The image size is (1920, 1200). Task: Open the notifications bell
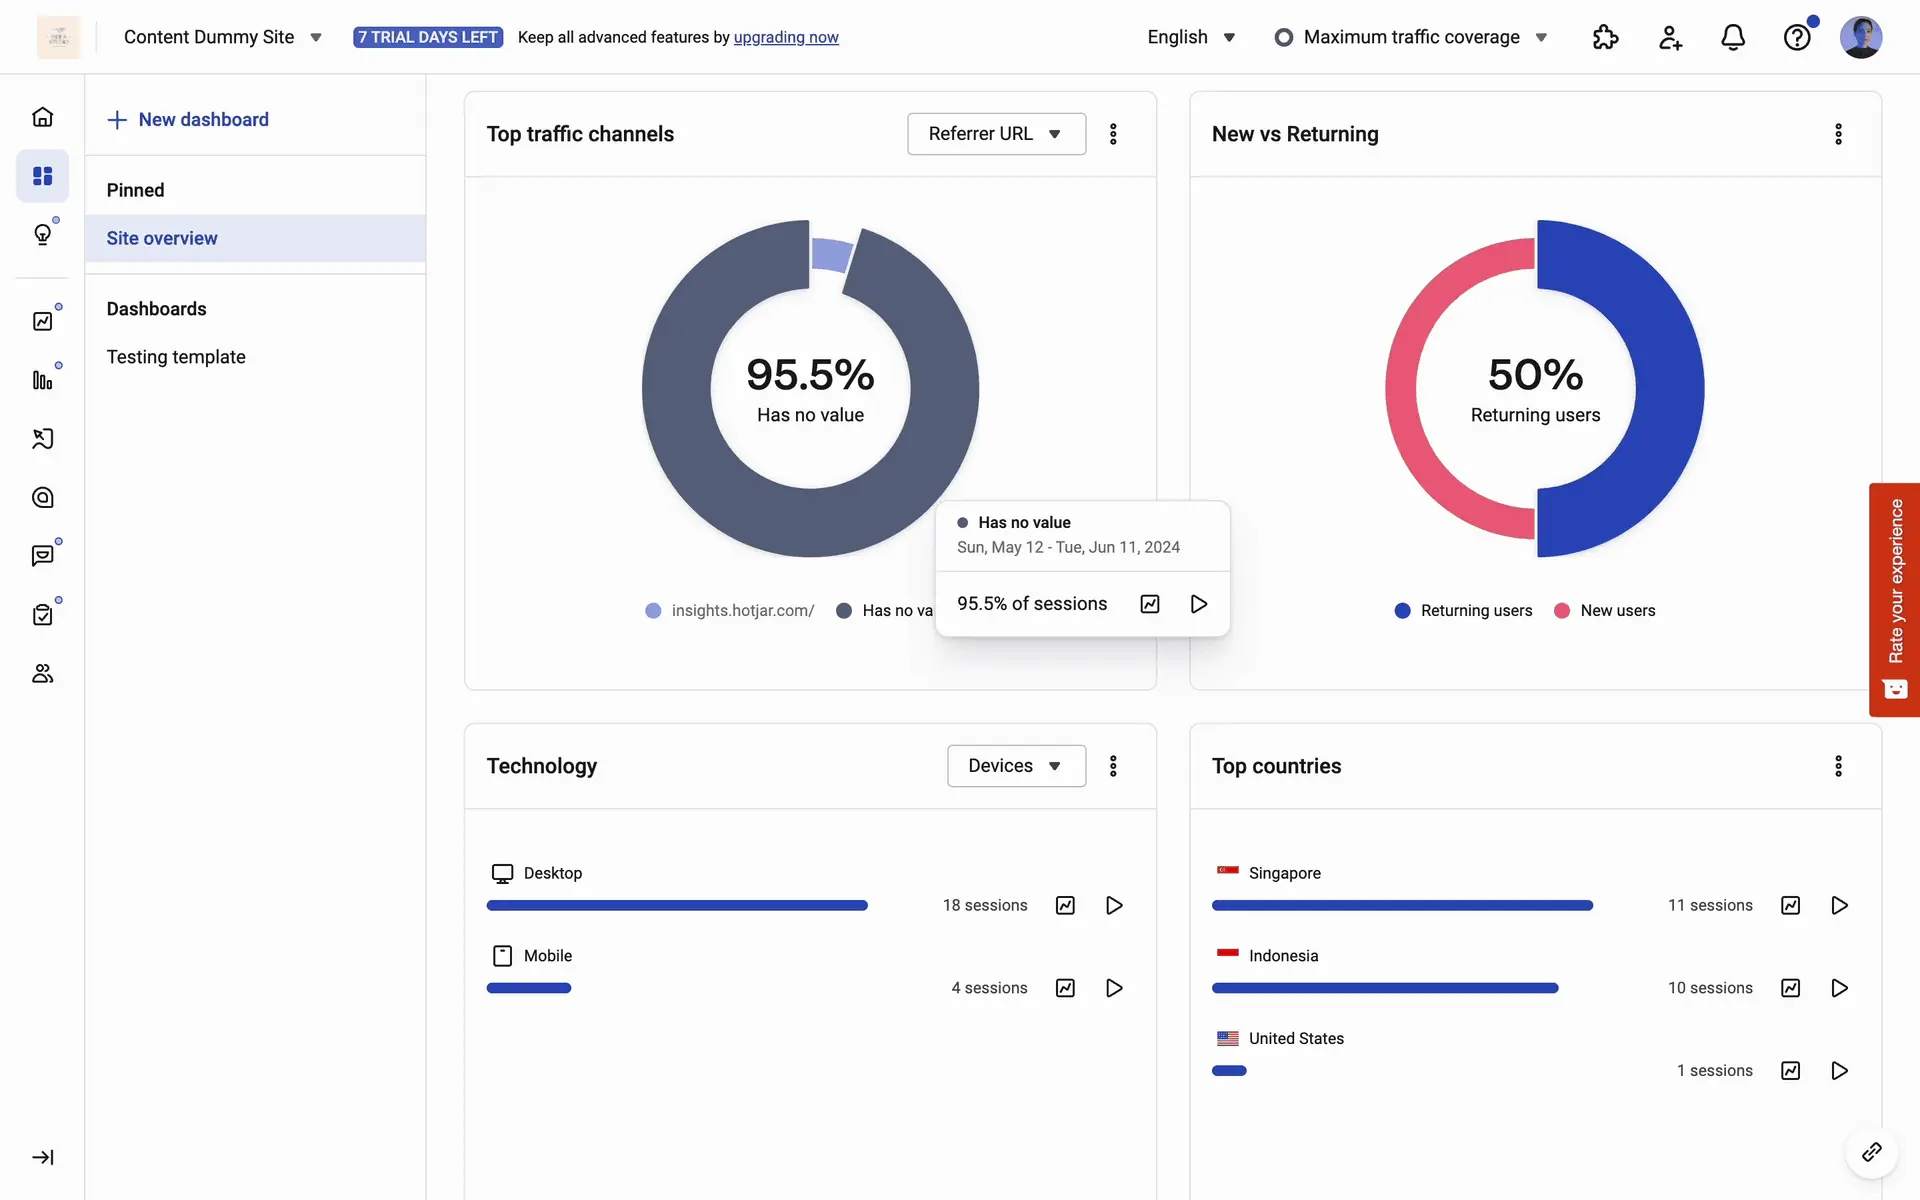tap(1733, 37)
